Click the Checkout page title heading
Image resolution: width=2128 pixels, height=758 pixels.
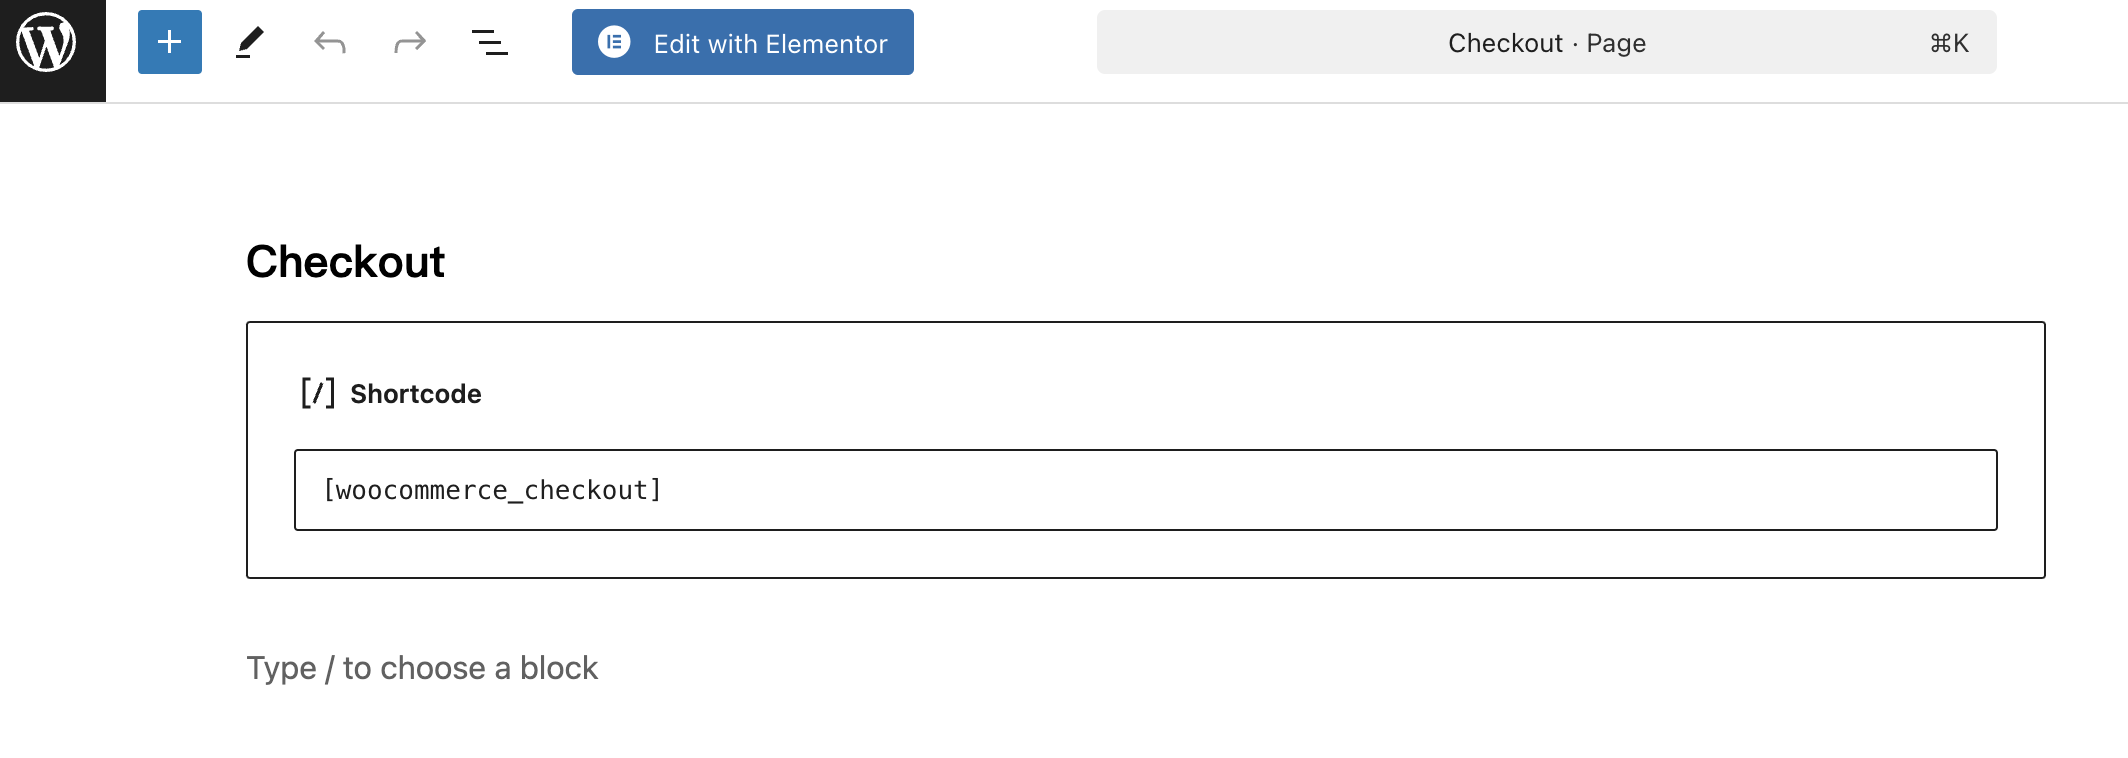pyautogui.click(x=345, y=262)
